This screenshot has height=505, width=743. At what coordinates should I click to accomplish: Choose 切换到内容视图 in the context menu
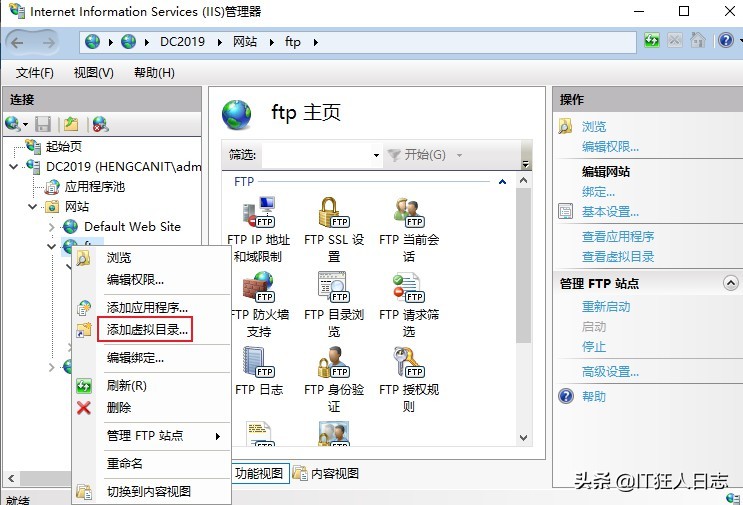pyautogui.click(x=149, y=491)
